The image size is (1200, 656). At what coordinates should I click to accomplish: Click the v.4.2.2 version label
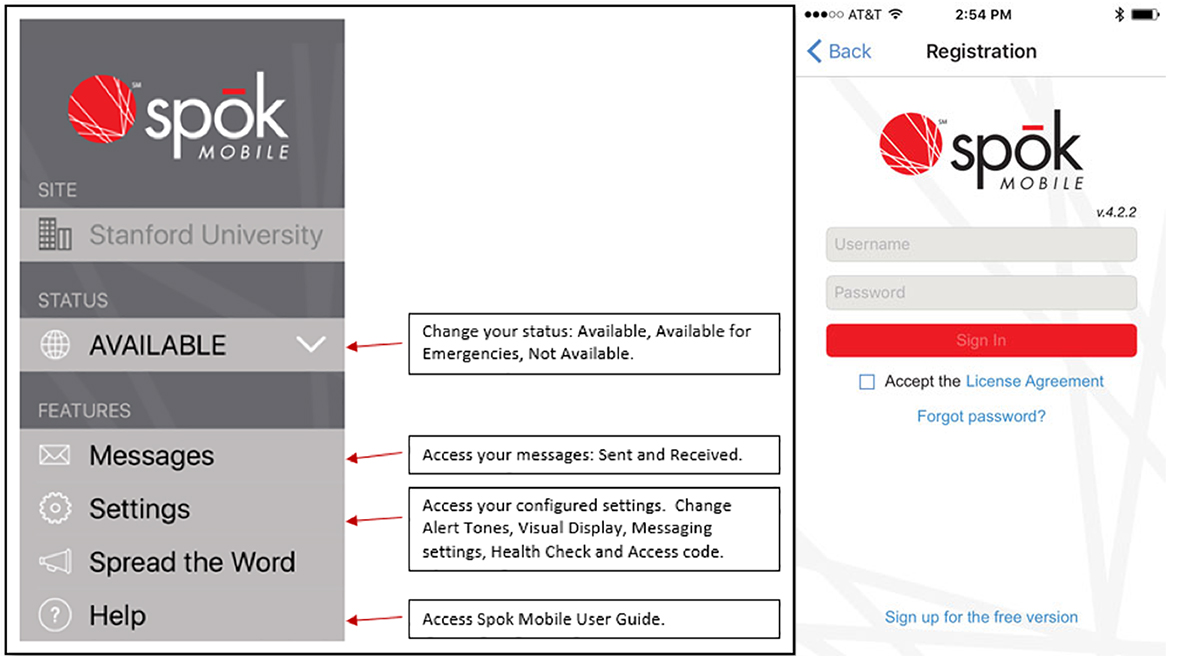coord(1116,212)
